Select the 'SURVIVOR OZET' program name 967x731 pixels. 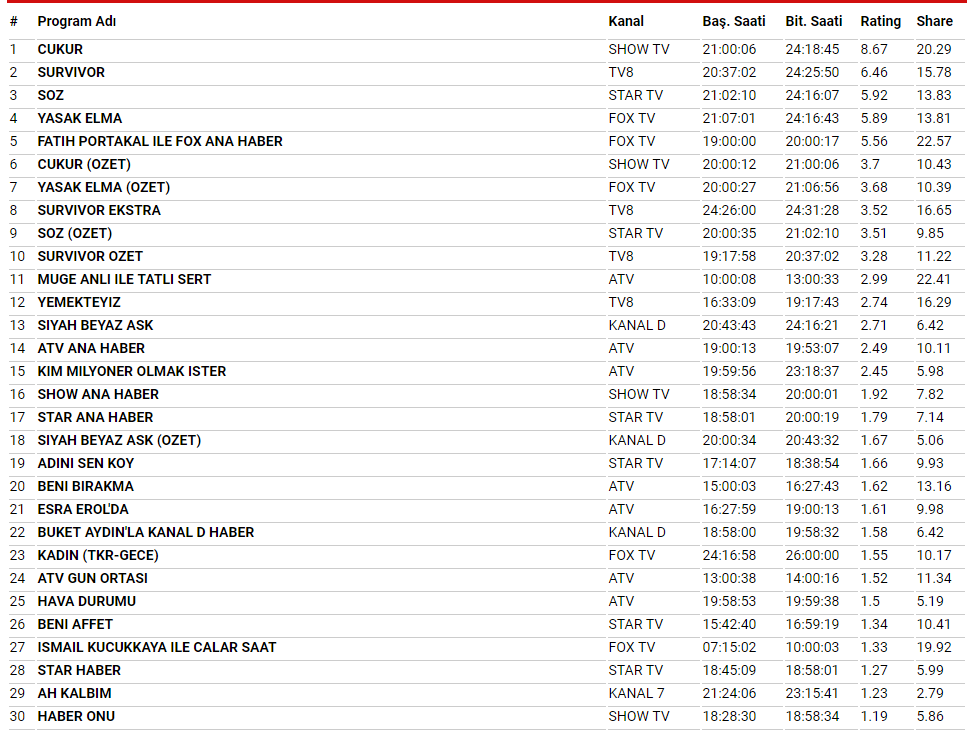(90, 257)
